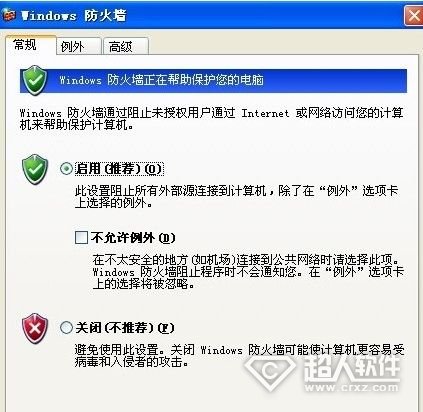
Task: Switch to the 例外 tab
Action: [78, 46]
